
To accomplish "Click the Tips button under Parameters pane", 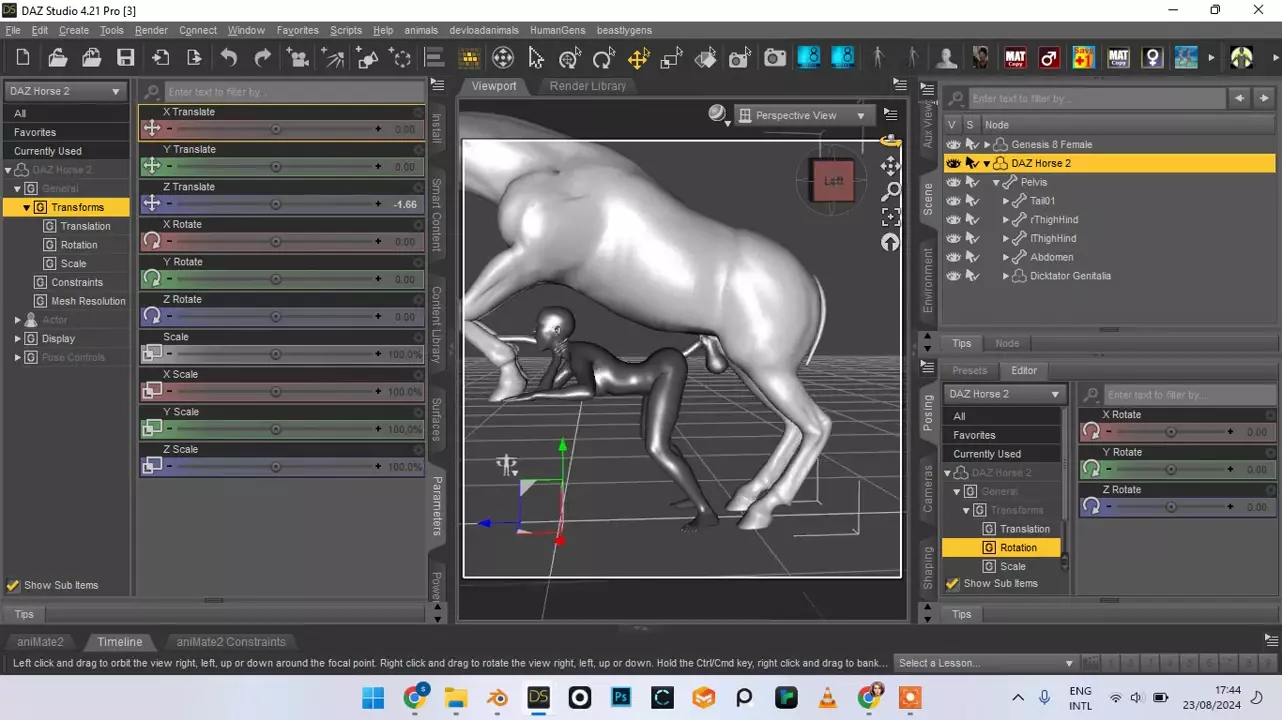I will pyautogui.click(x=24, y=614).
